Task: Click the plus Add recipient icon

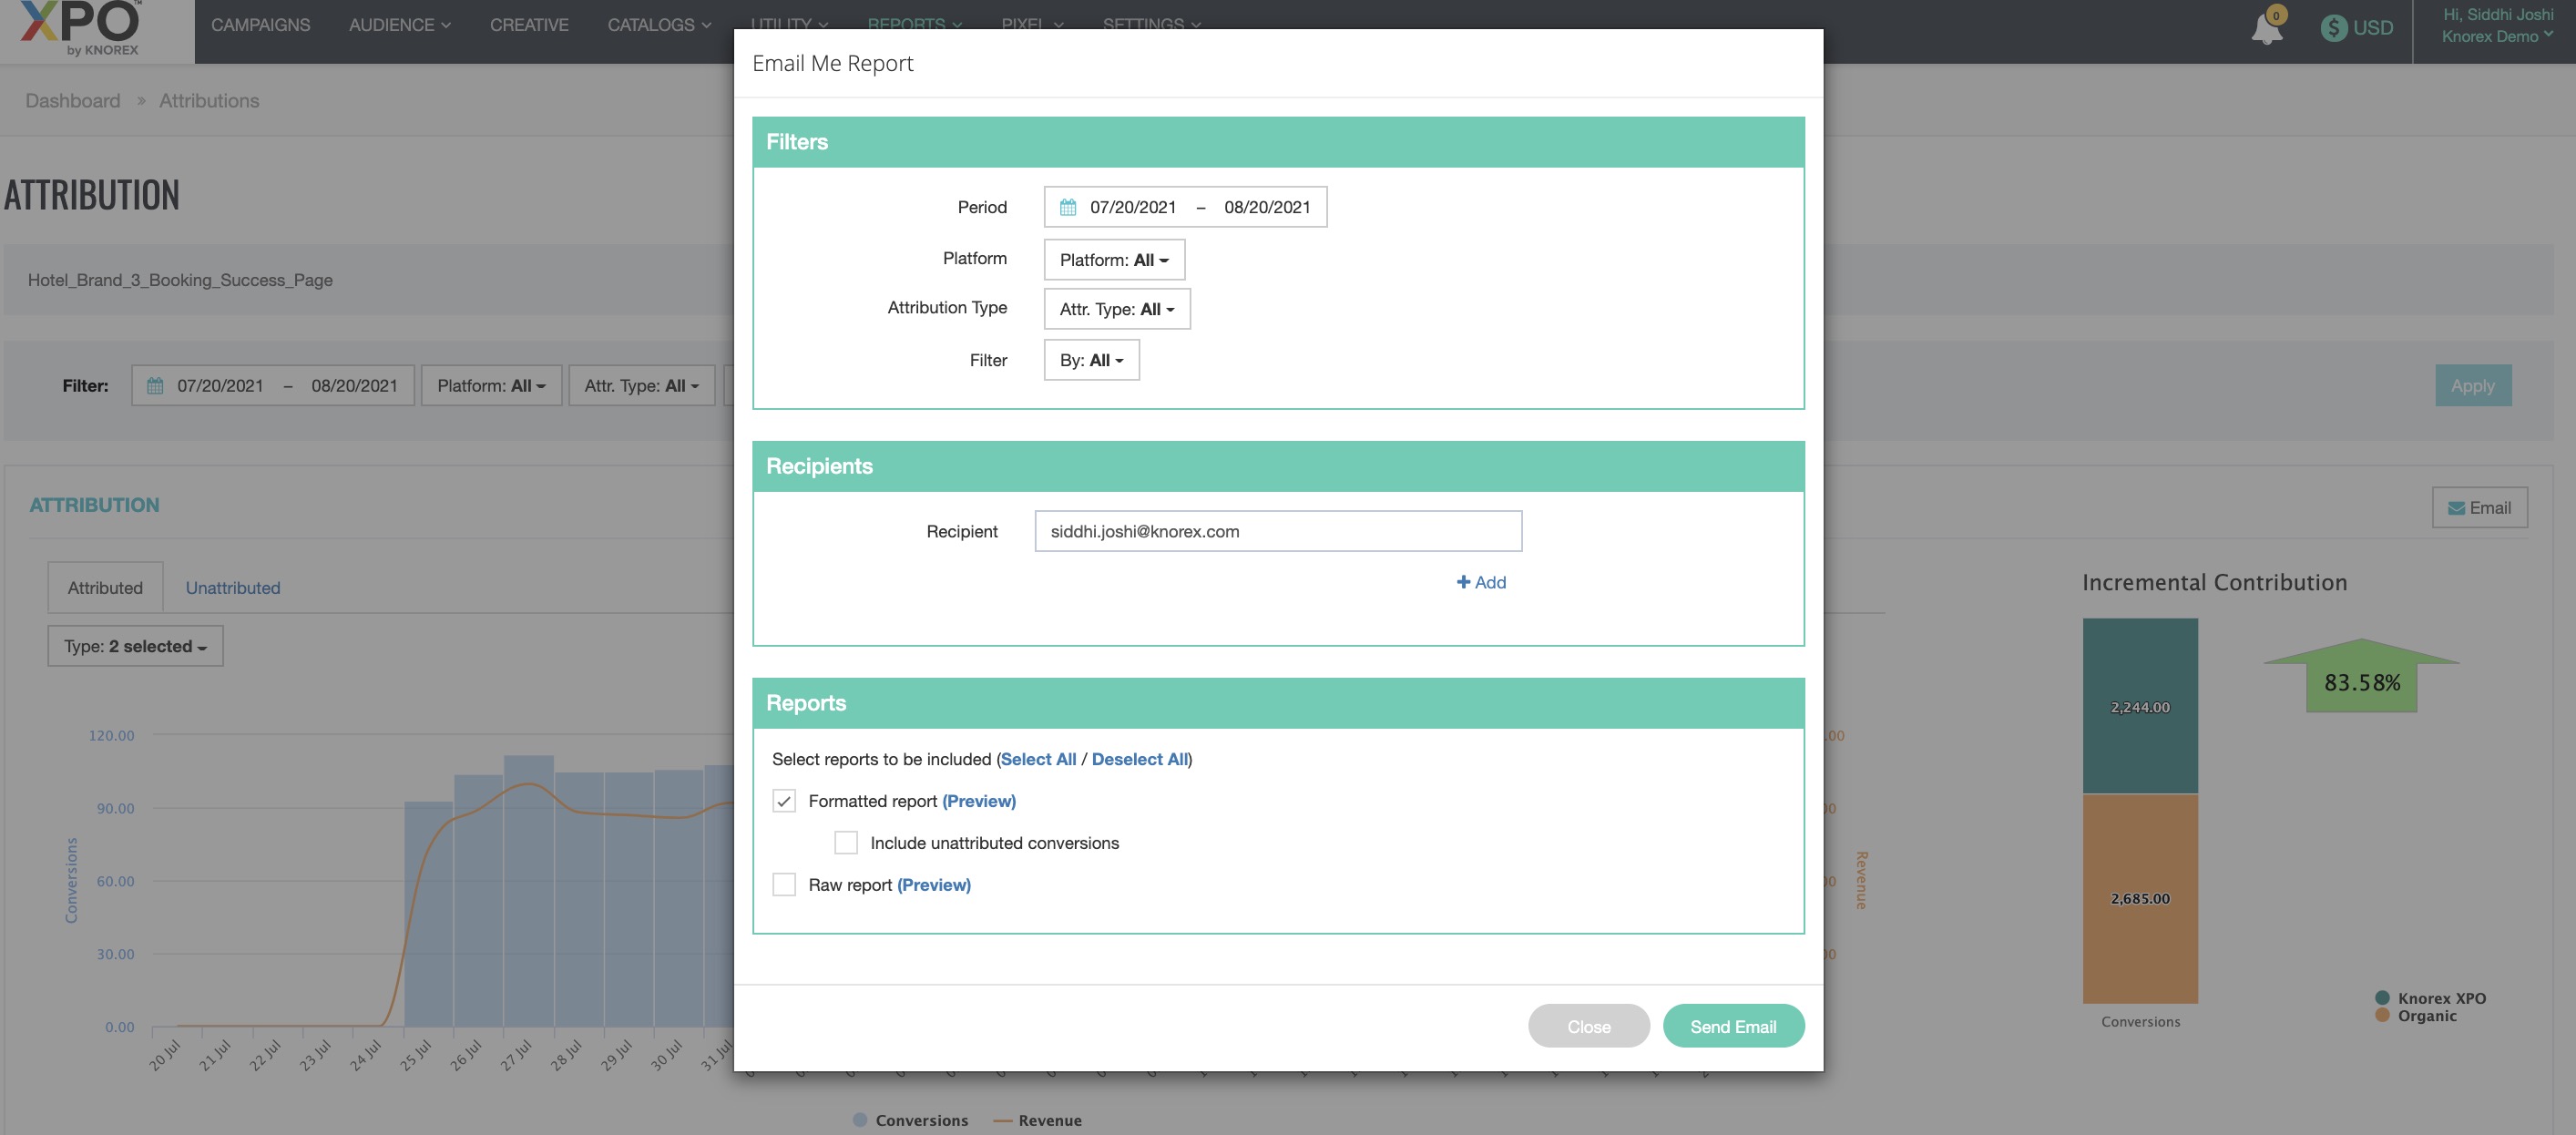Action: coord(1463,582)
